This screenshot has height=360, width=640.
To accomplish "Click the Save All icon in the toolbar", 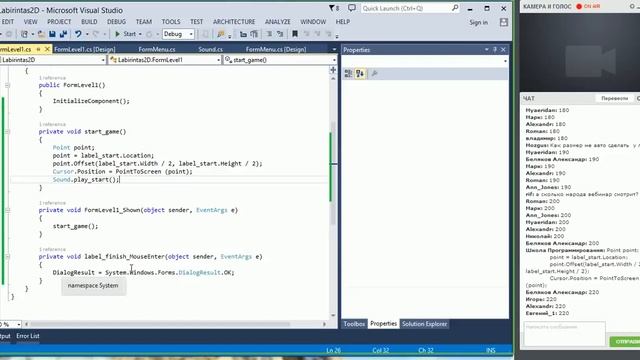I will (x=63, y=34).
